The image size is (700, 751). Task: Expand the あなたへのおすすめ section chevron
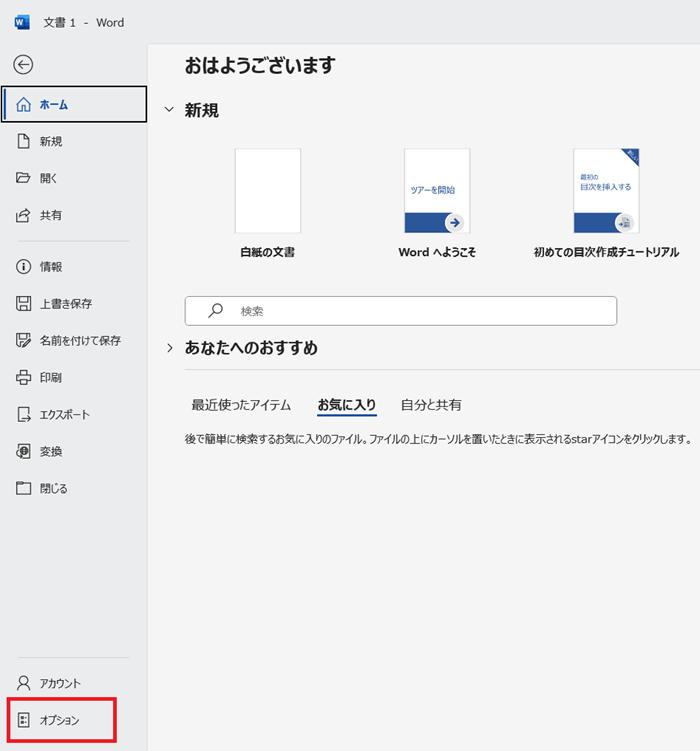coord(169,348)
